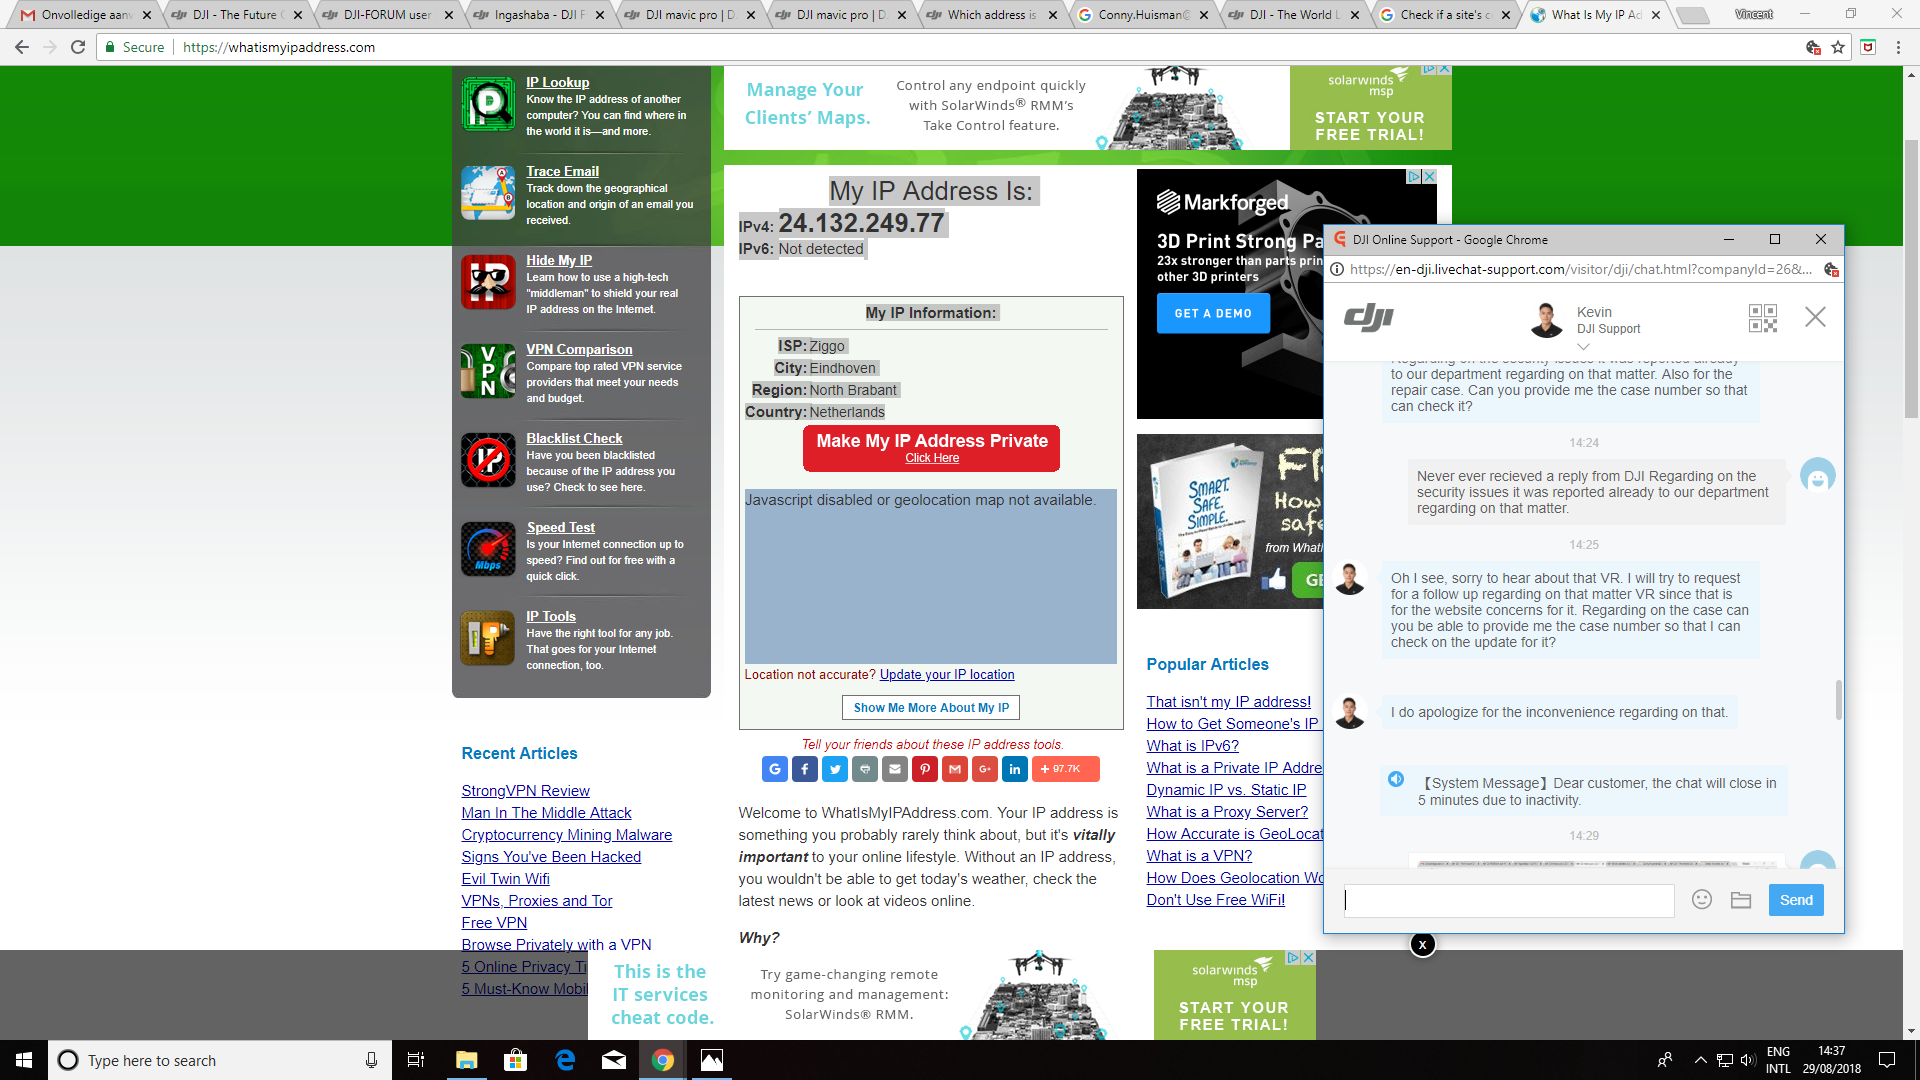1920x1080 pixels.
Task: Click the emoji icon in chat
Action: (x=1701, y=900)
